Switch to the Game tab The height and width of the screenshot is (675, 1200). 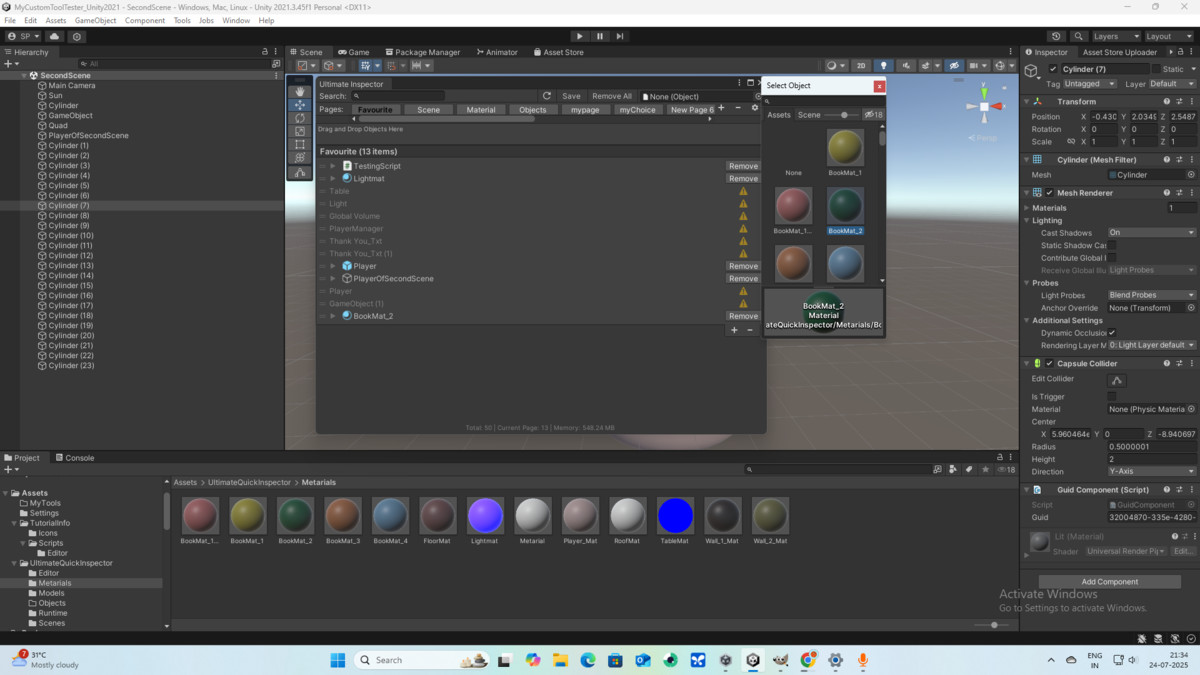pyautogui.click(x=353, y=52)
